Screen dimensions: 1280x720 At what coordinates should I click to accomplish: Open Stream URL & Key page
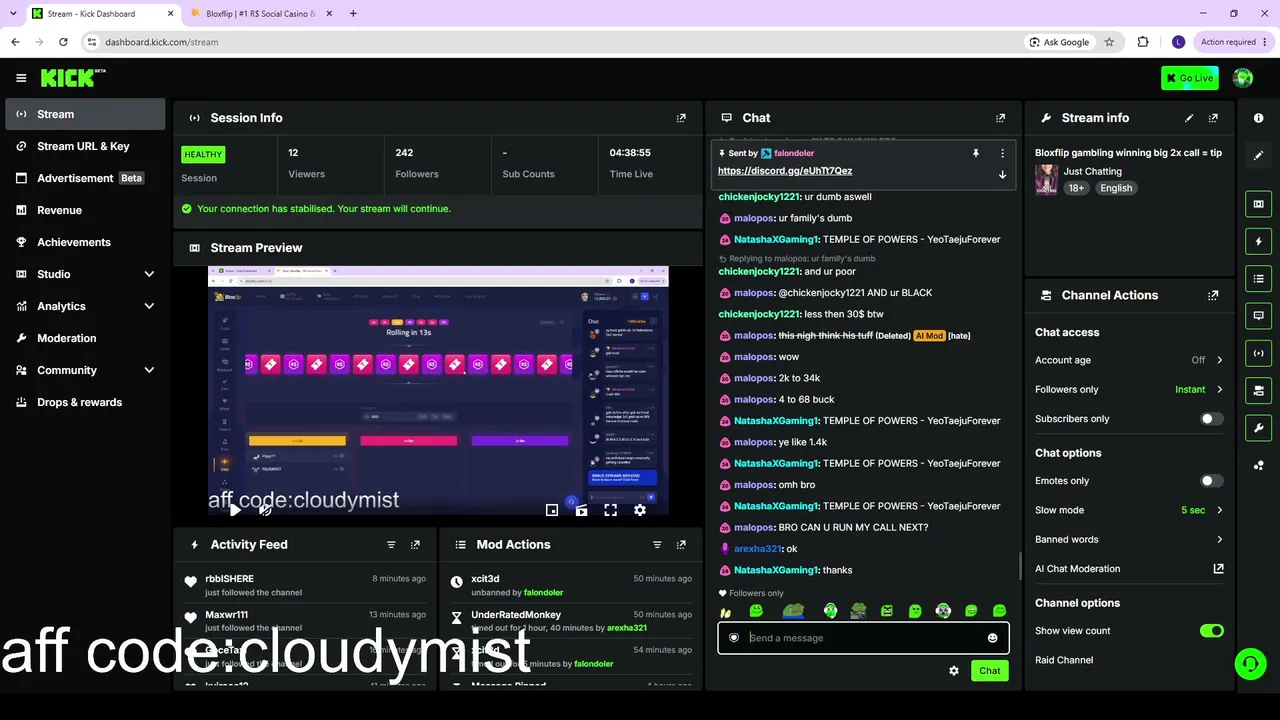[85, 146]
